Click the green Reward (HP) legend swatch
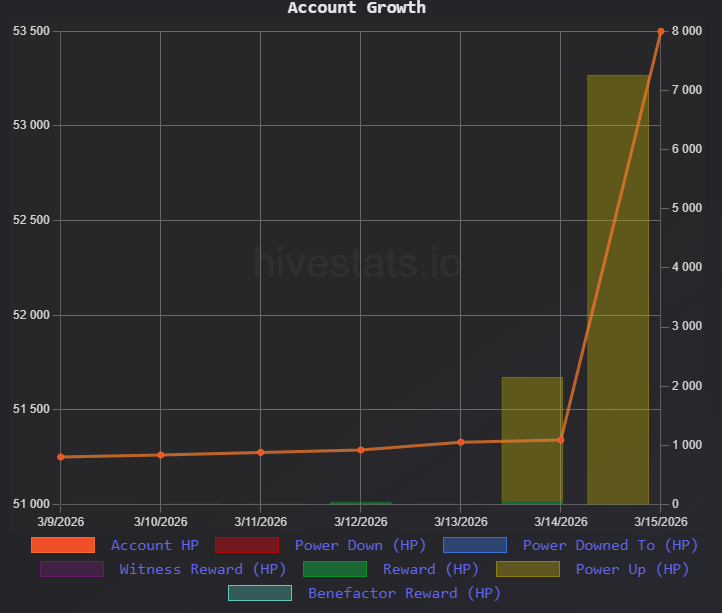722x613 pixels. coord(334,569)
